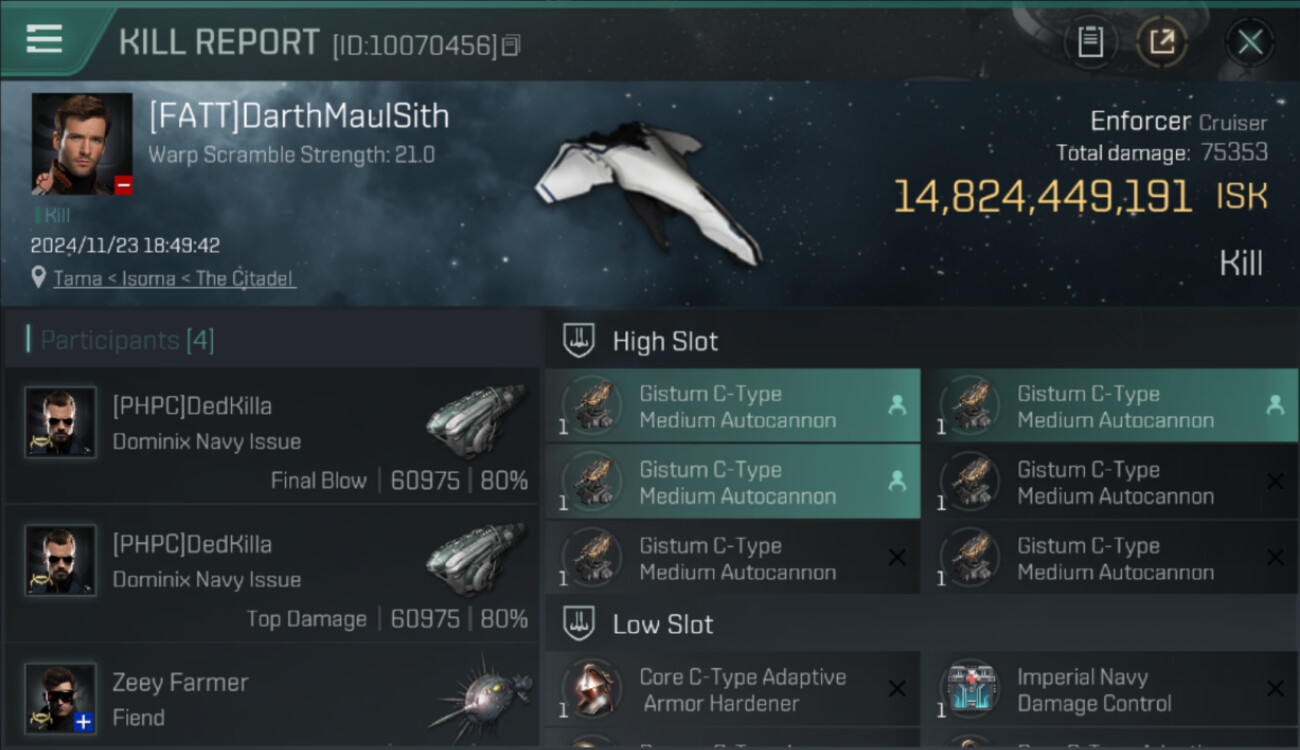Click the Tama < Isoma < The Citadel link
This screenshot has width=1300, height=750.
click(x=174, y=278)
